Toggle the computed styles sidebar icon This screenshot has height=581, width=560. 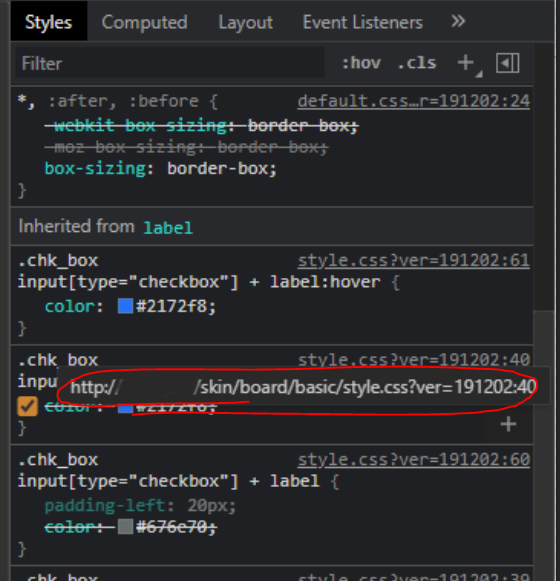[507, 63]
